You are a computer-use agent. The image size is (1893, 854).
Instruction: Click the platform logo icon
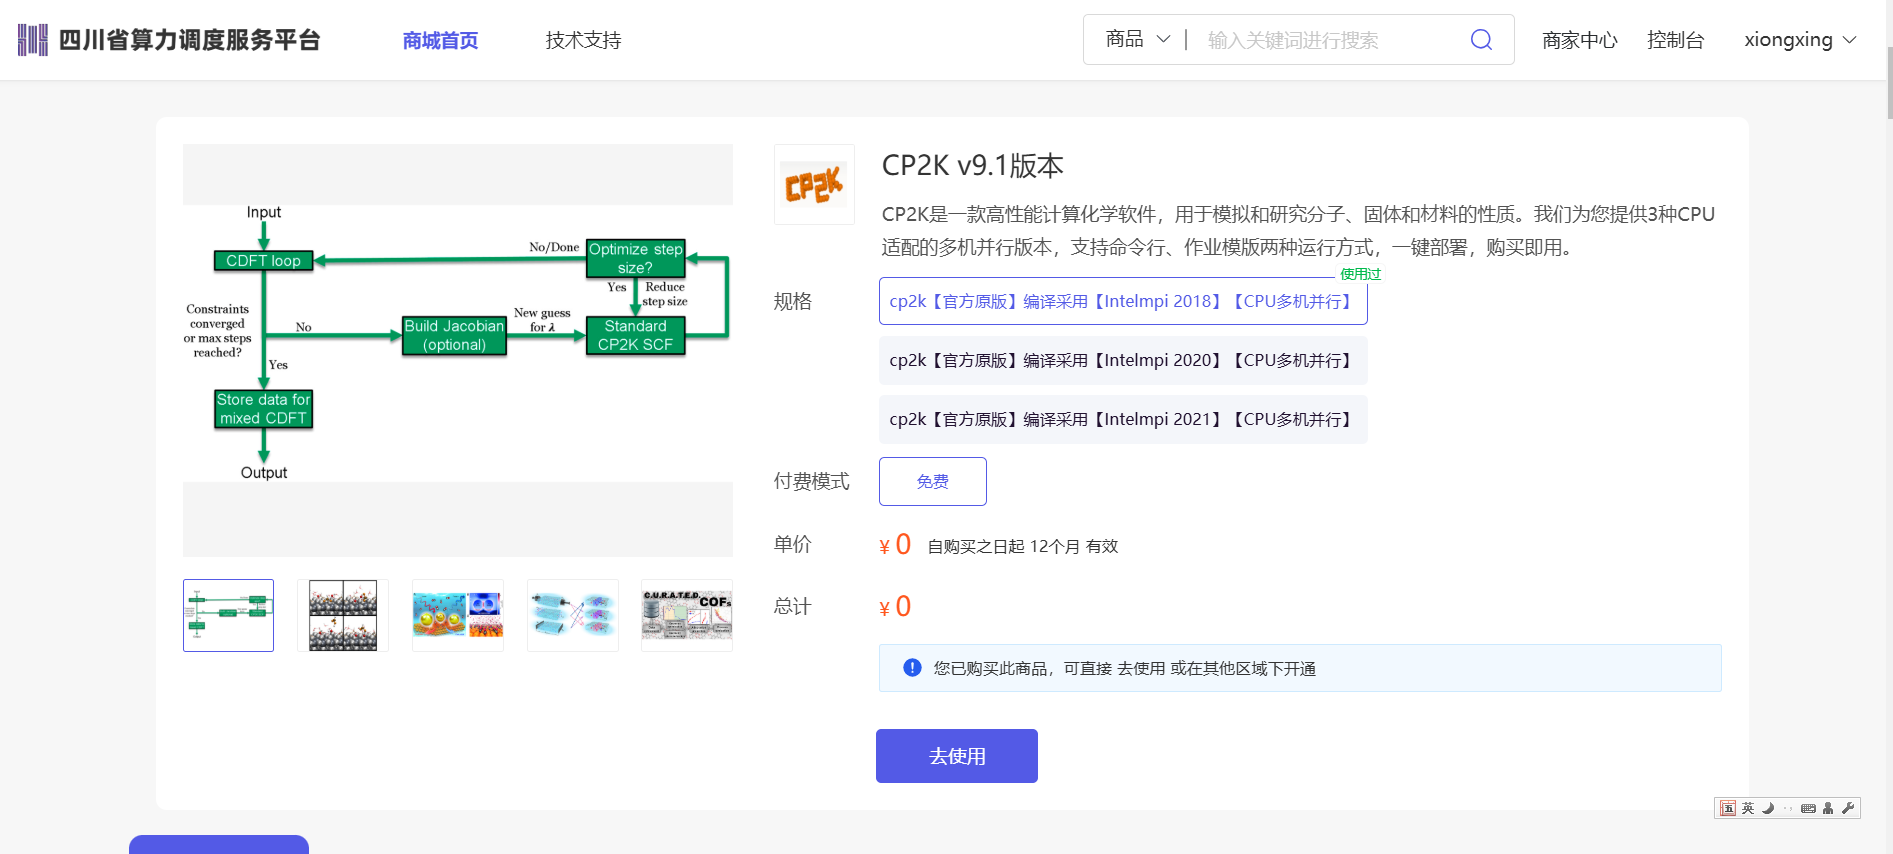pos(33,40)
